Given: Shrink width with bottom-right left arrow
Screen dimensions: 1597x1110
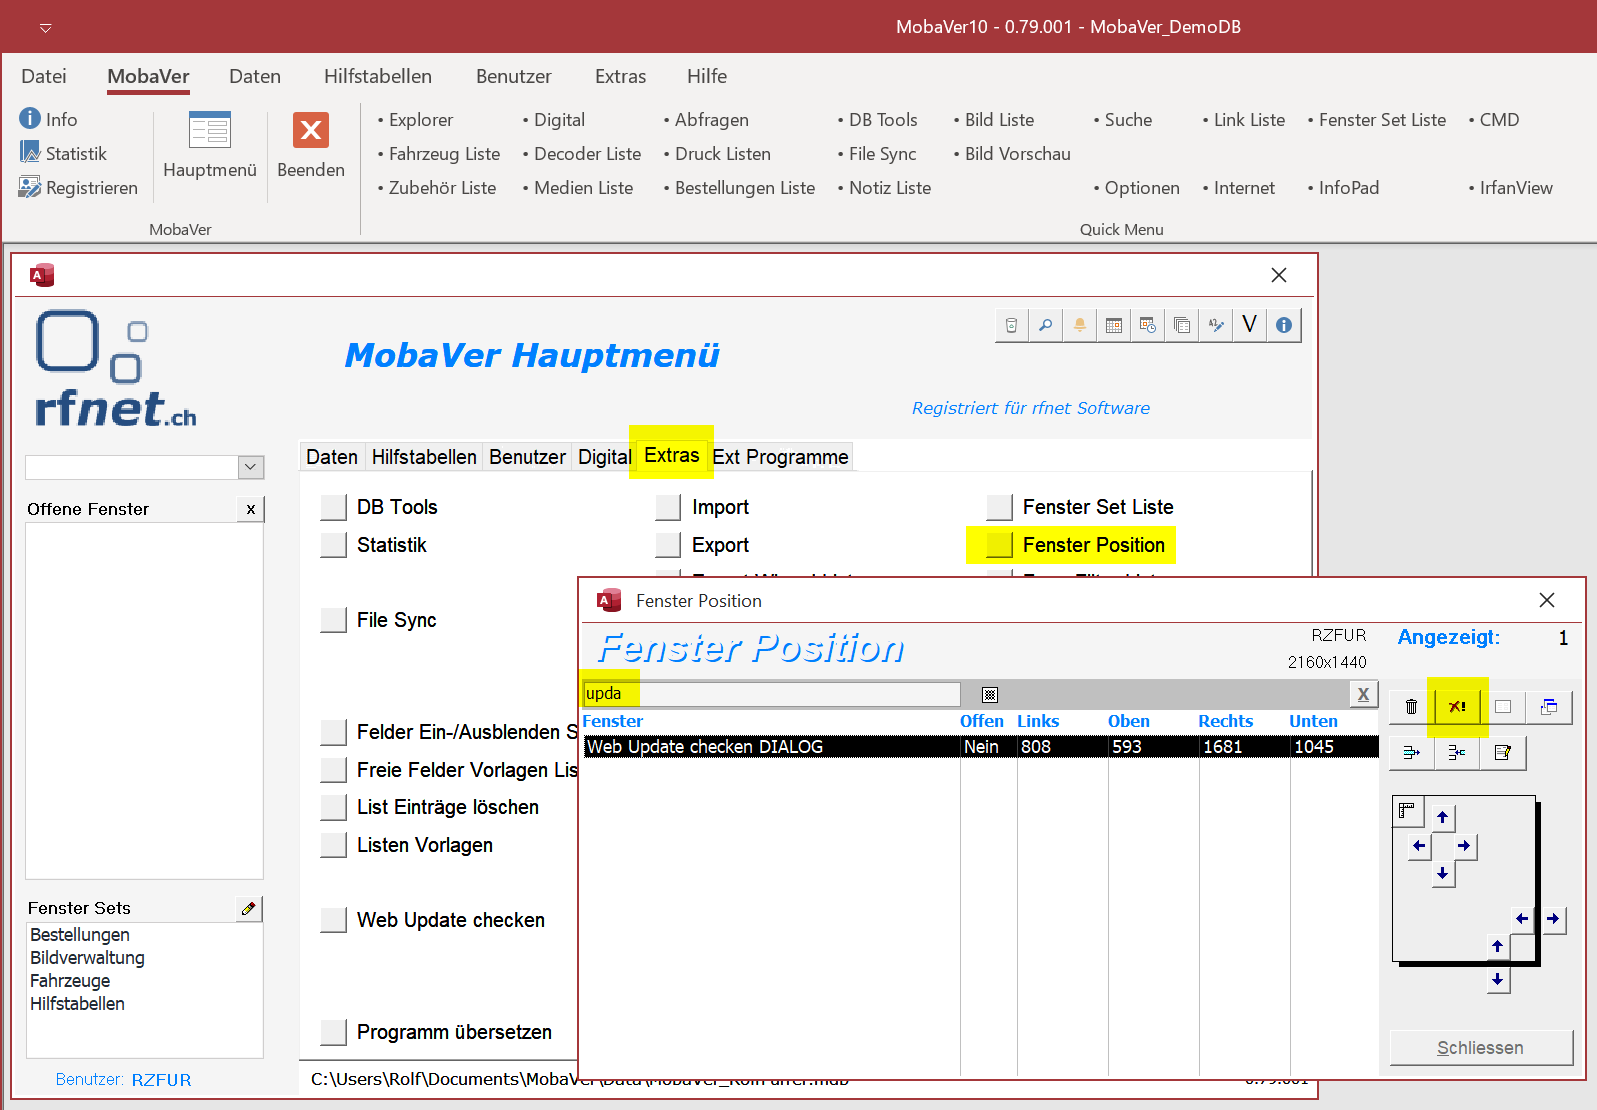Looking at the screenshot, I should [1521, 919].
